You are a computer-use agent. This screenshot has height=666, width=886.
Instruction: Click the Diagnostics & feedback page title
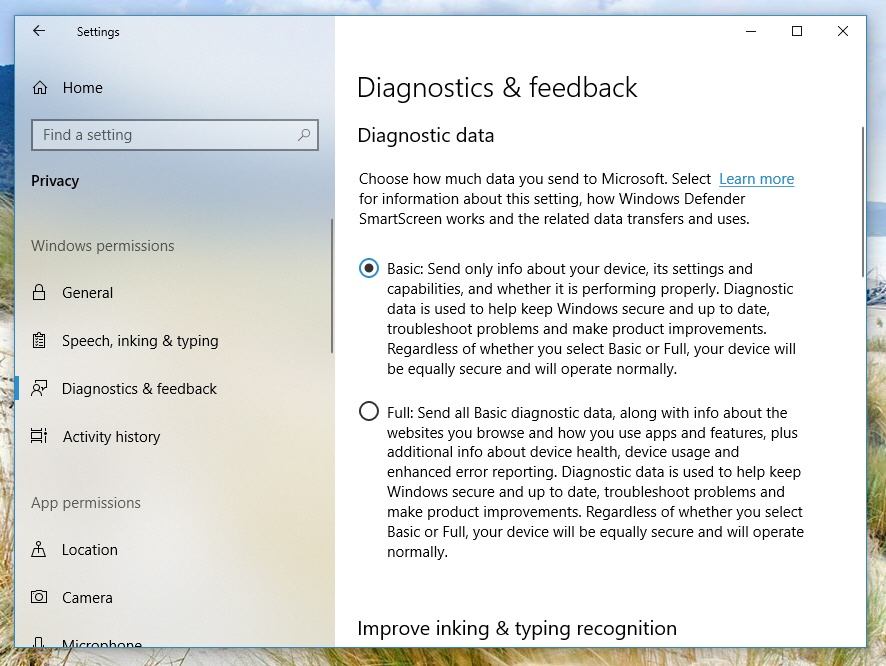(497, 88)
